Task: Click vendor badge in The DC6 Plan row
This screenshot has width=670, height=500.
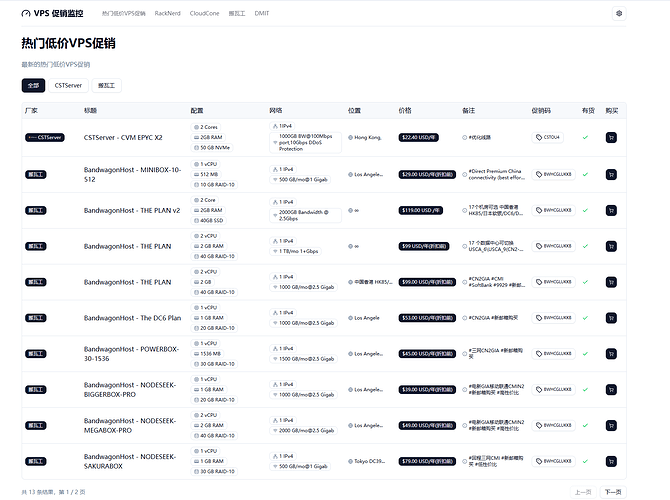Action: click(35, 318)
